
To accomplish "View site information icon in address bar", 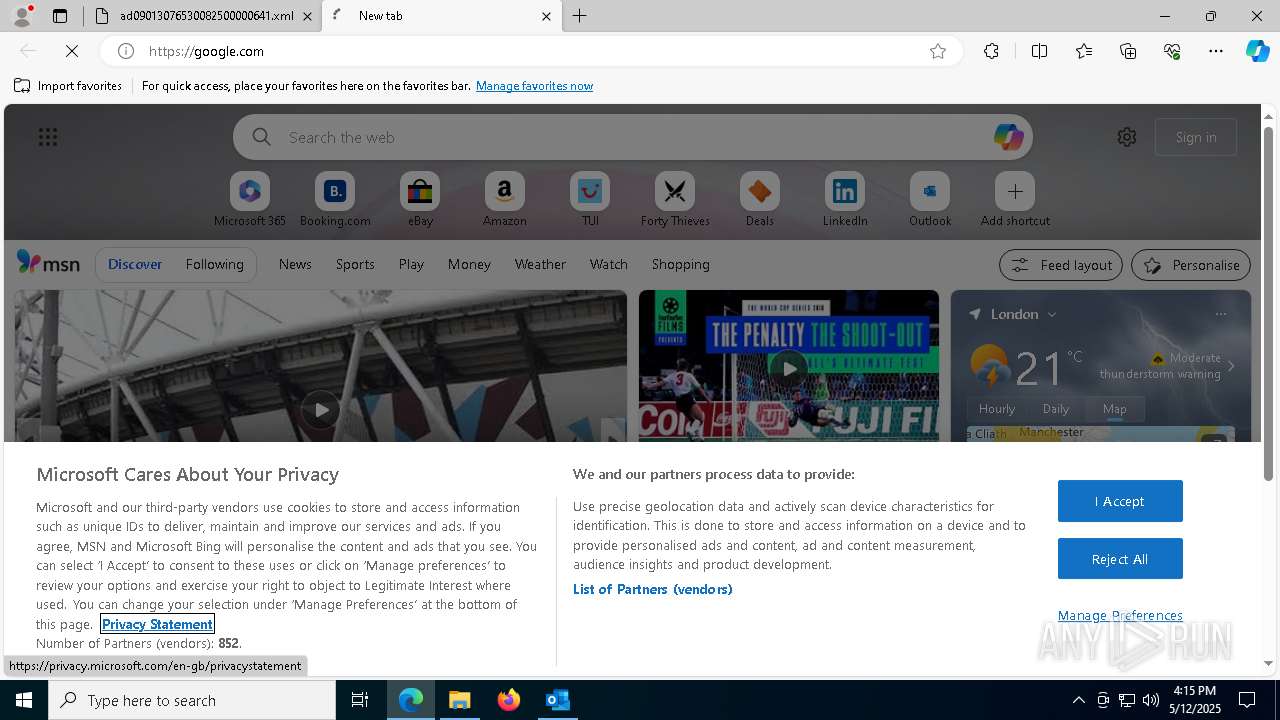I will tap(126, 51).
